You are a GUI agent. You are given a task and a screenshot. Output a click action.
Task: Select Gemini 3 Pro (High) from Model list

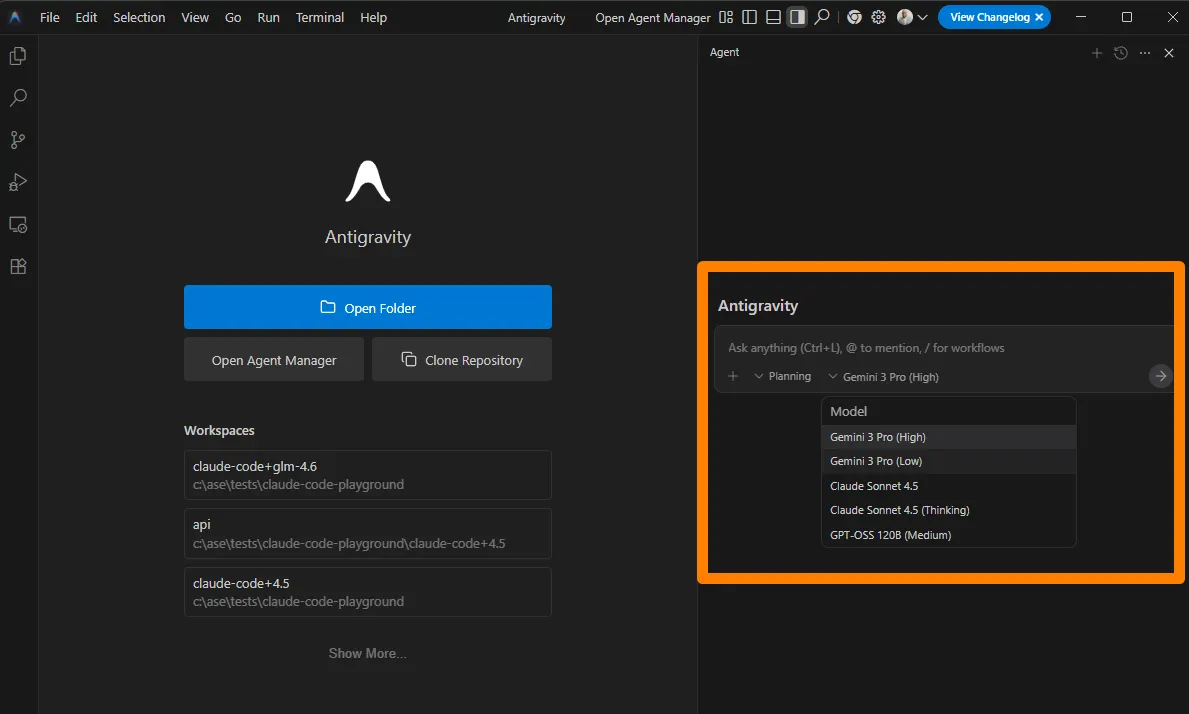(x=949, y=437)
